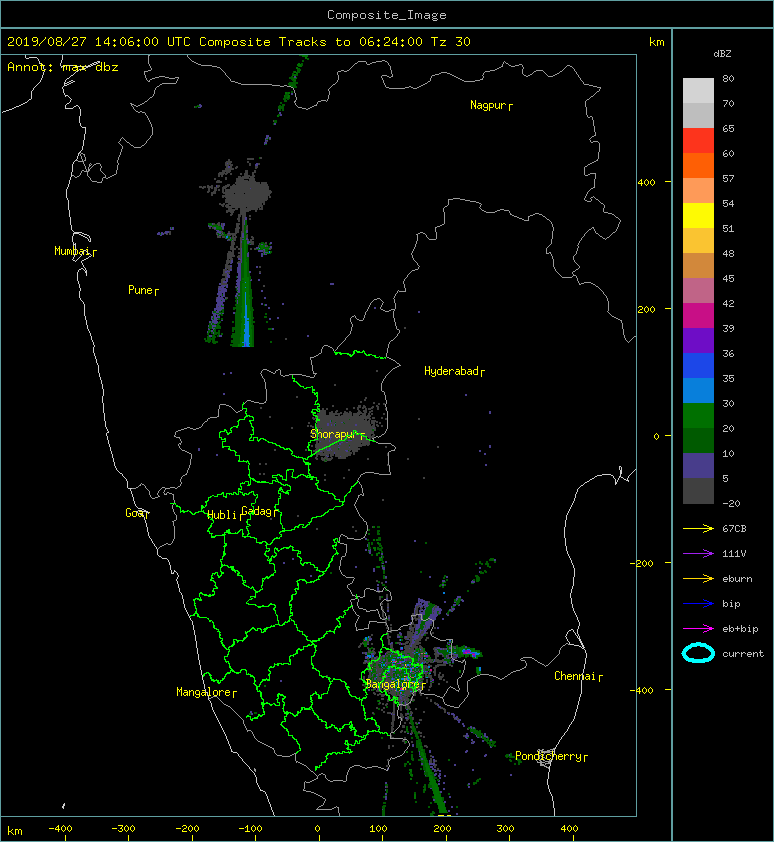
Task: Click the 'current' legend label
Action: click(x=743, y=654)
